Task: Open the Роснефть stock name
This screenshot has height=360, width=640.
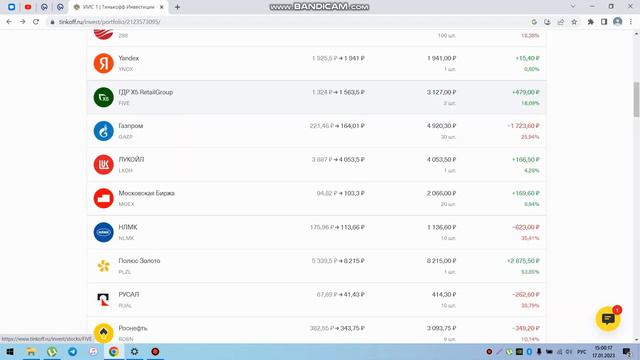Action: point(133,328)
